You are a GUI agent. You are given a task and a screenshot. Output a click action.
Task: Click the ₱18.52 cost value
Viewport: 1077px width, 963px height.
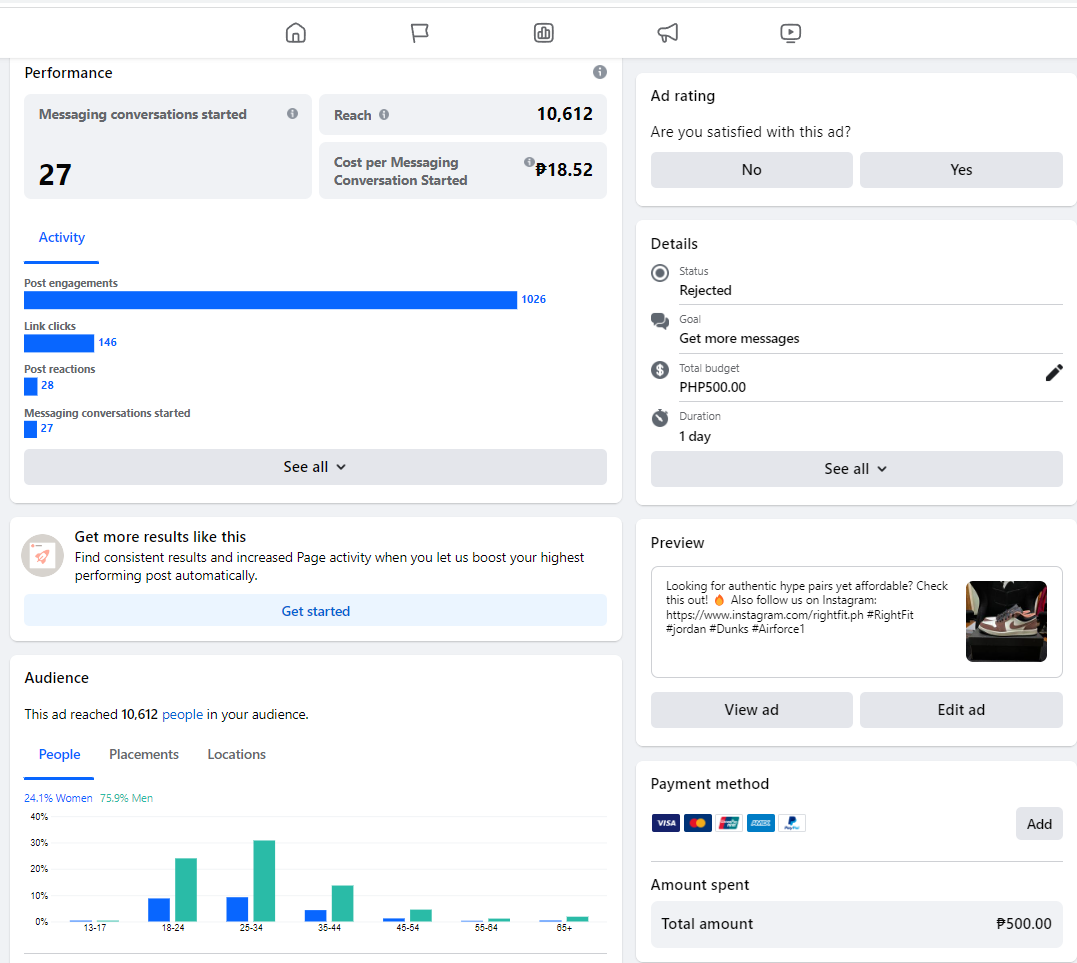point(564,170)
